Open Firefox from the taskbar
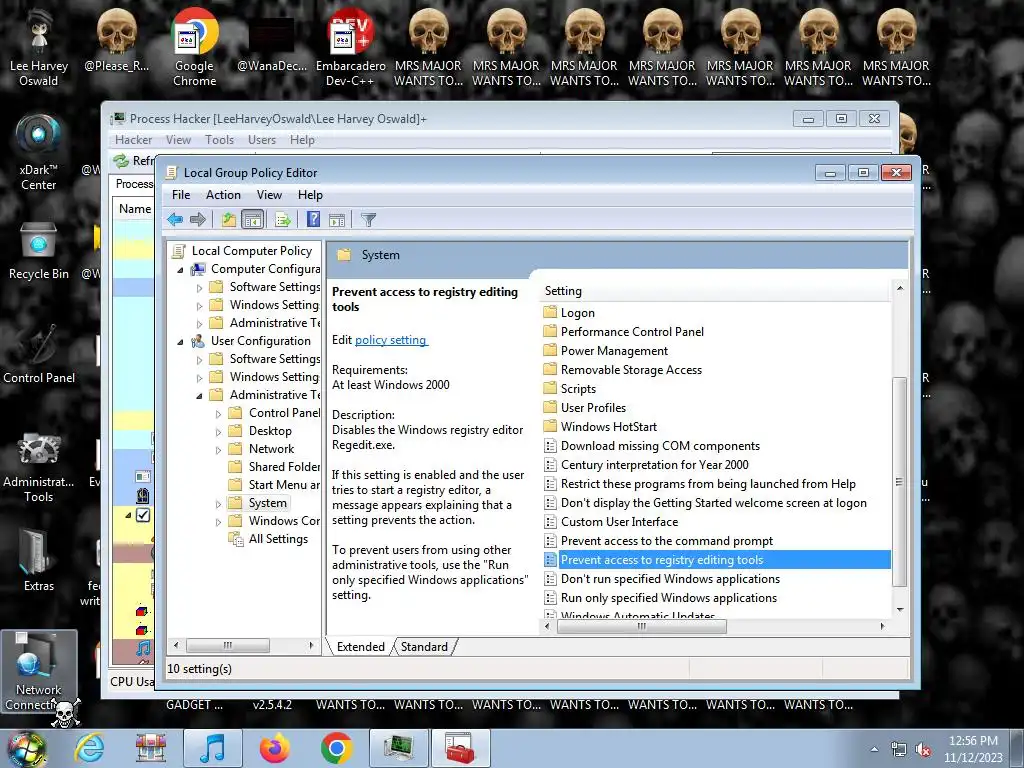 pyautogui.click(x=275, y=748)
